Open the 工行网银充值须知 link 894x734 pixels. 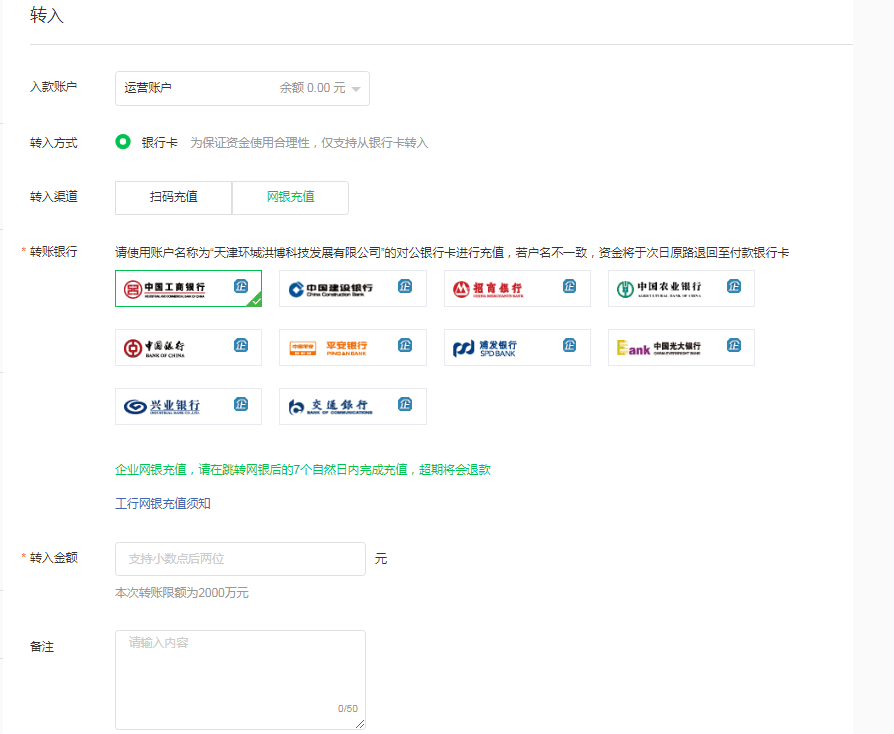pyautogui.click(x=163, y=504)
